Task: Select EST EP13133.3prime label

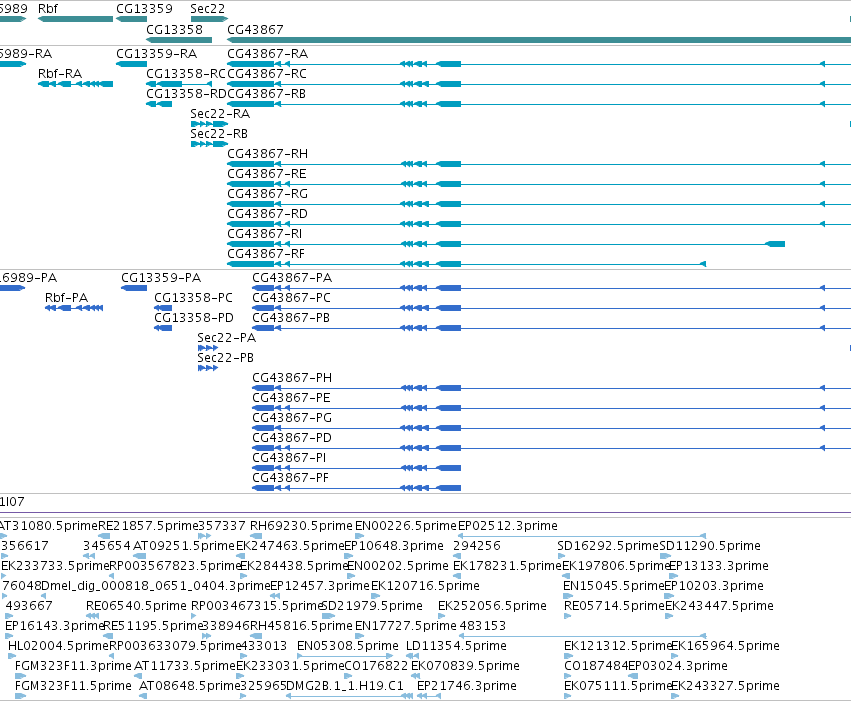Action: [719, 566]
